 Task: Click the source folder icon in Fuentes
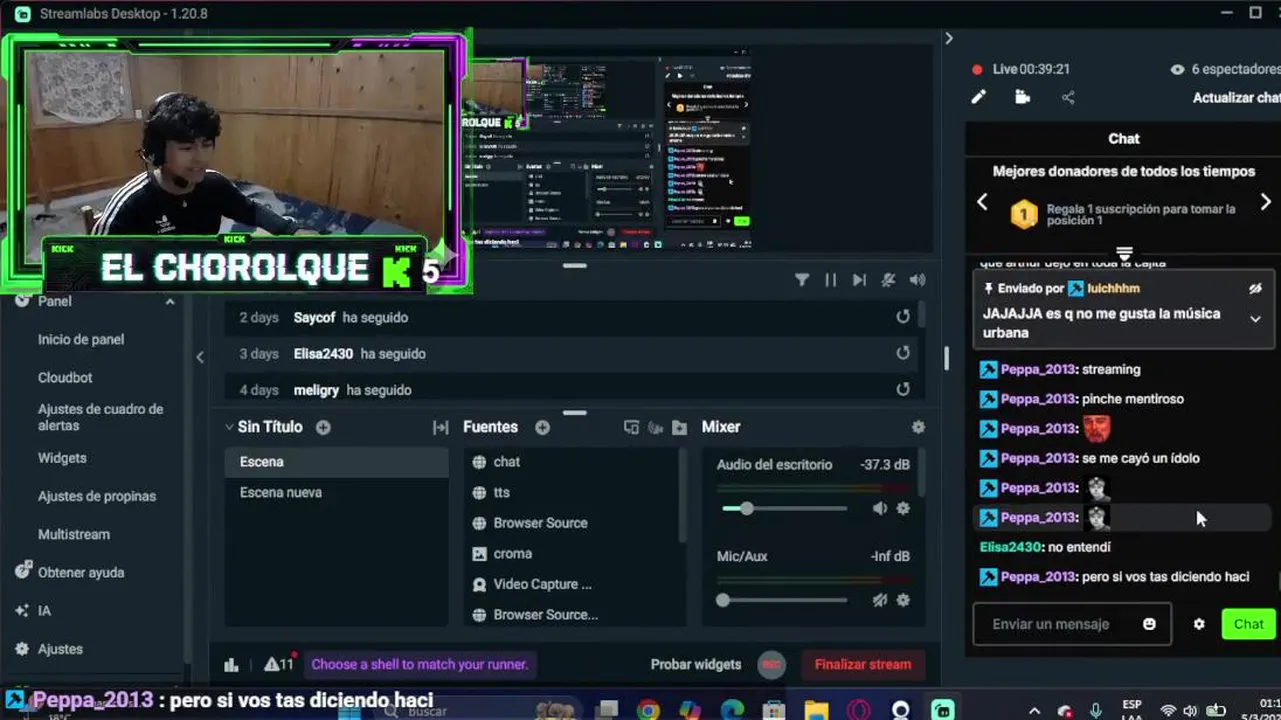point(679,427)
